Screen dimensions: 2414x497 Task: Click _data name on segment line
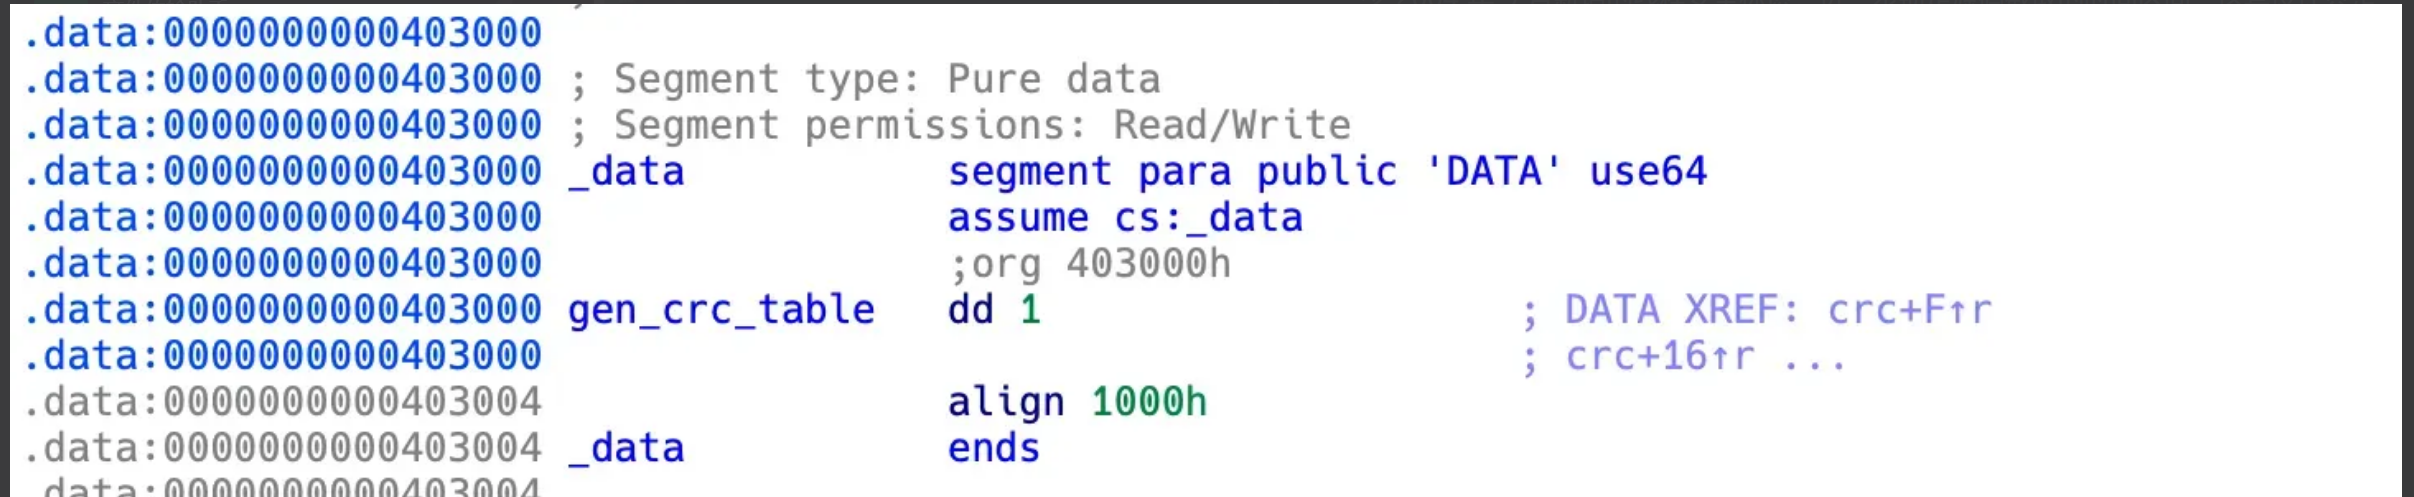click(x=627, y=172)
